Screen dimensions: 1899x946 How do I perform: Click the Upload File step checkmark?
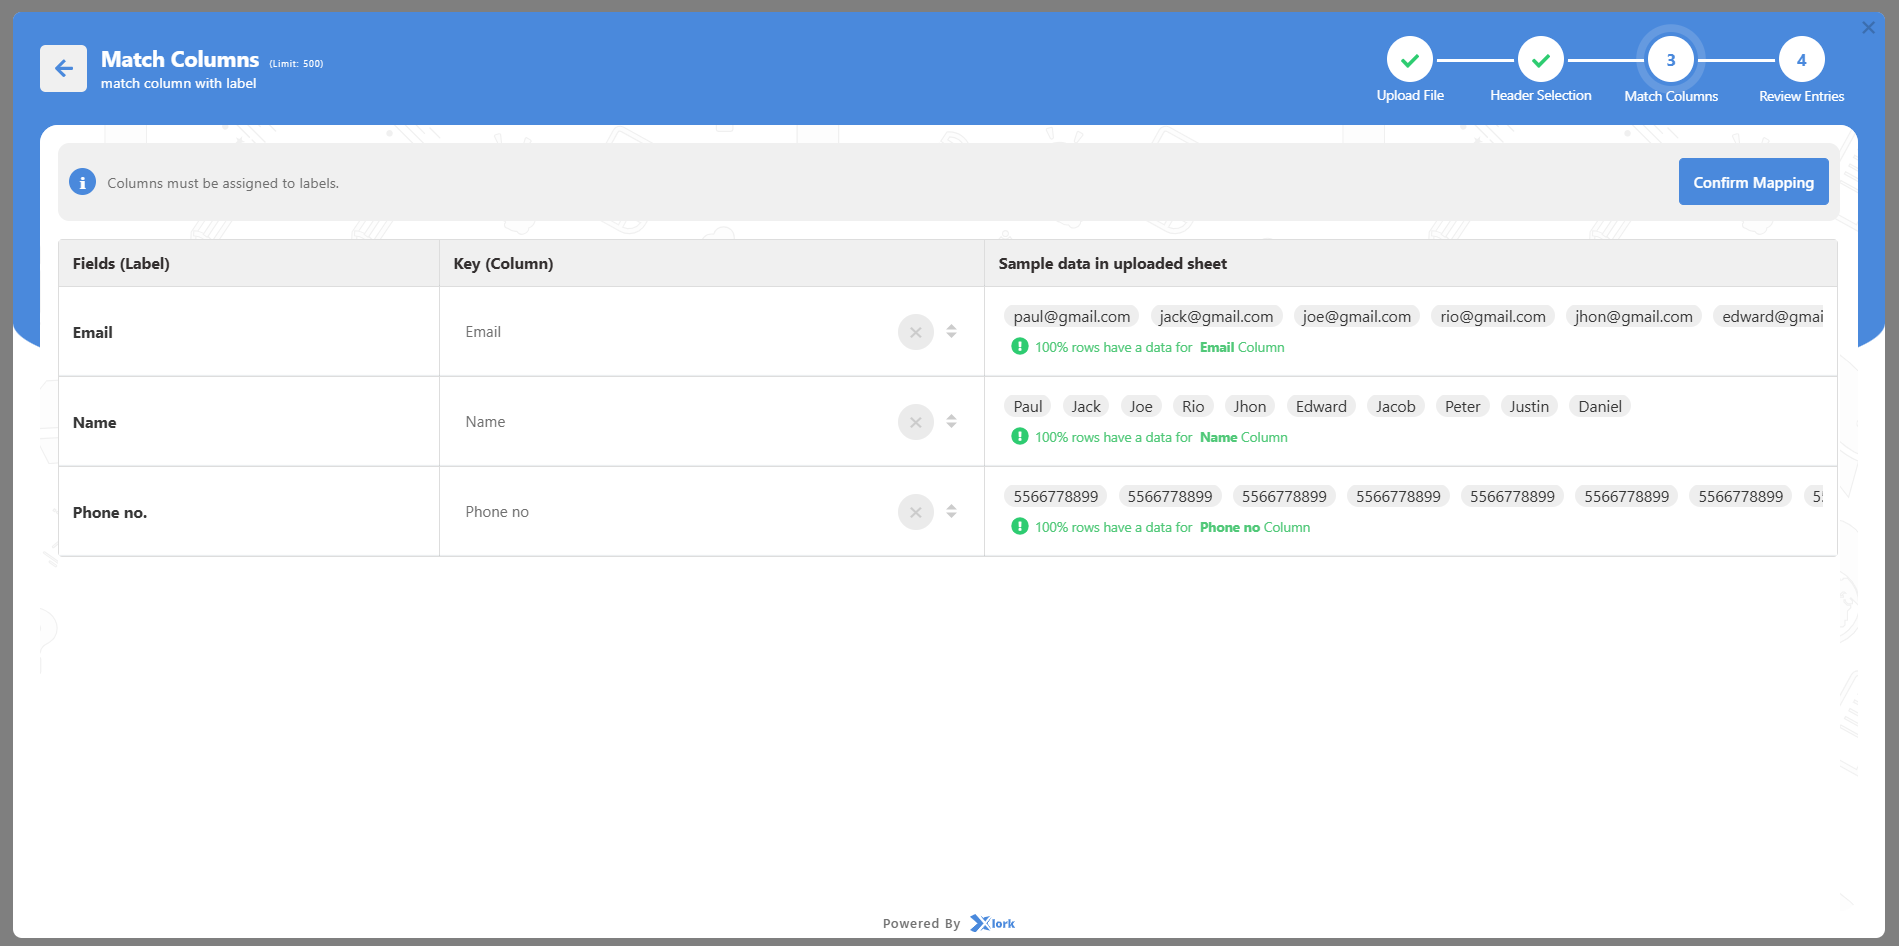[x=1409, y=61]
